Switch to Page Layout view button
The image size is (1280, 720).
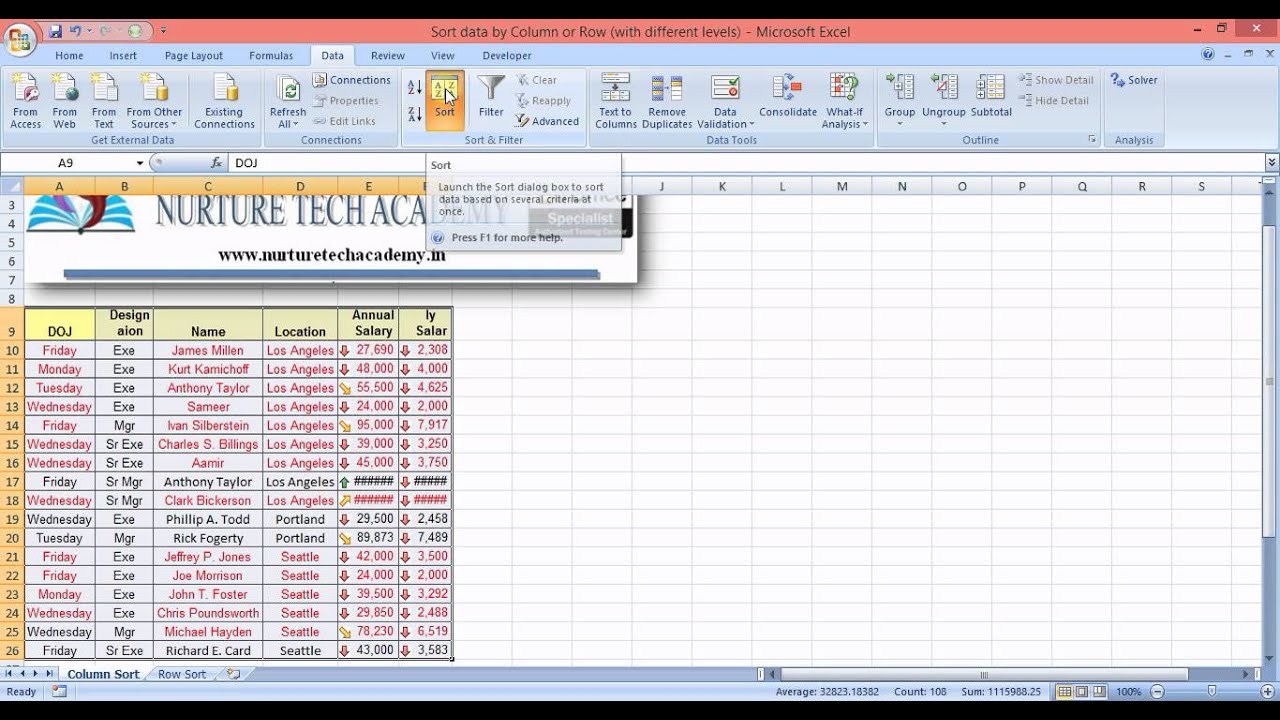click(1082, 691)
